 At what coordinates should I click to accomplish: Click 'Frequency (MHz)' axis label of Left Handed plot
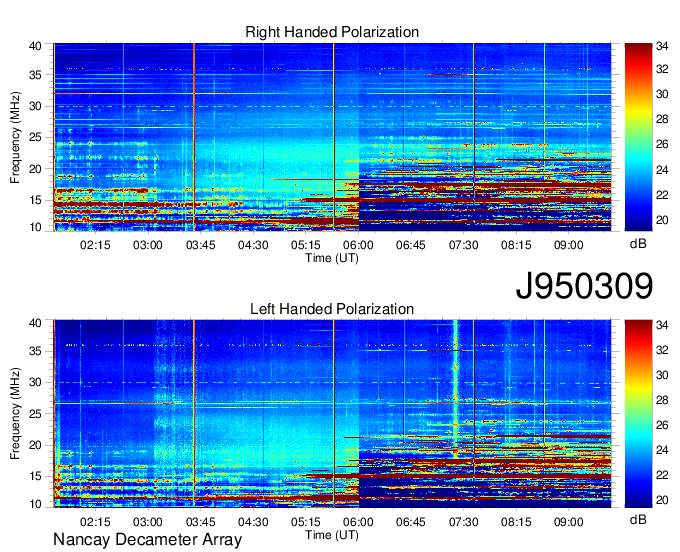tap(15, 414)
